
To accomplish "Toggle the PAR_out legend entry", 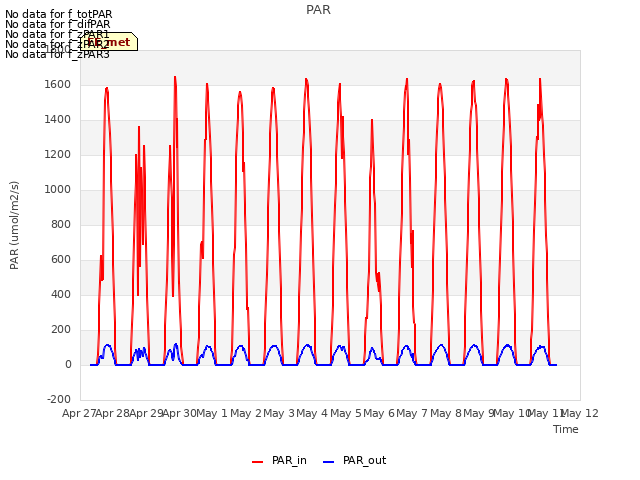I will pyautogui.click(x=354, y=460).
